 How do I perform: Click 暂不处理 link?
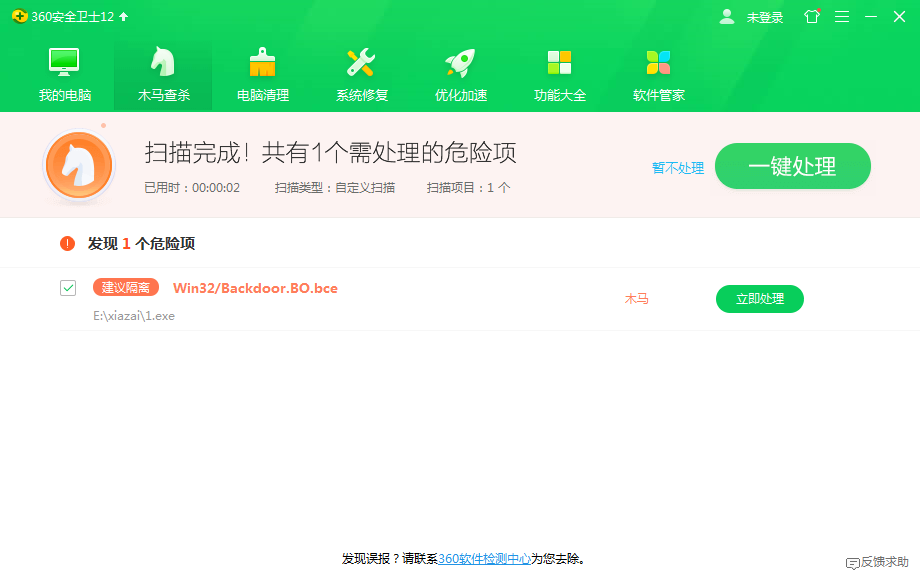pyautogui.click(x=678, y=168)
